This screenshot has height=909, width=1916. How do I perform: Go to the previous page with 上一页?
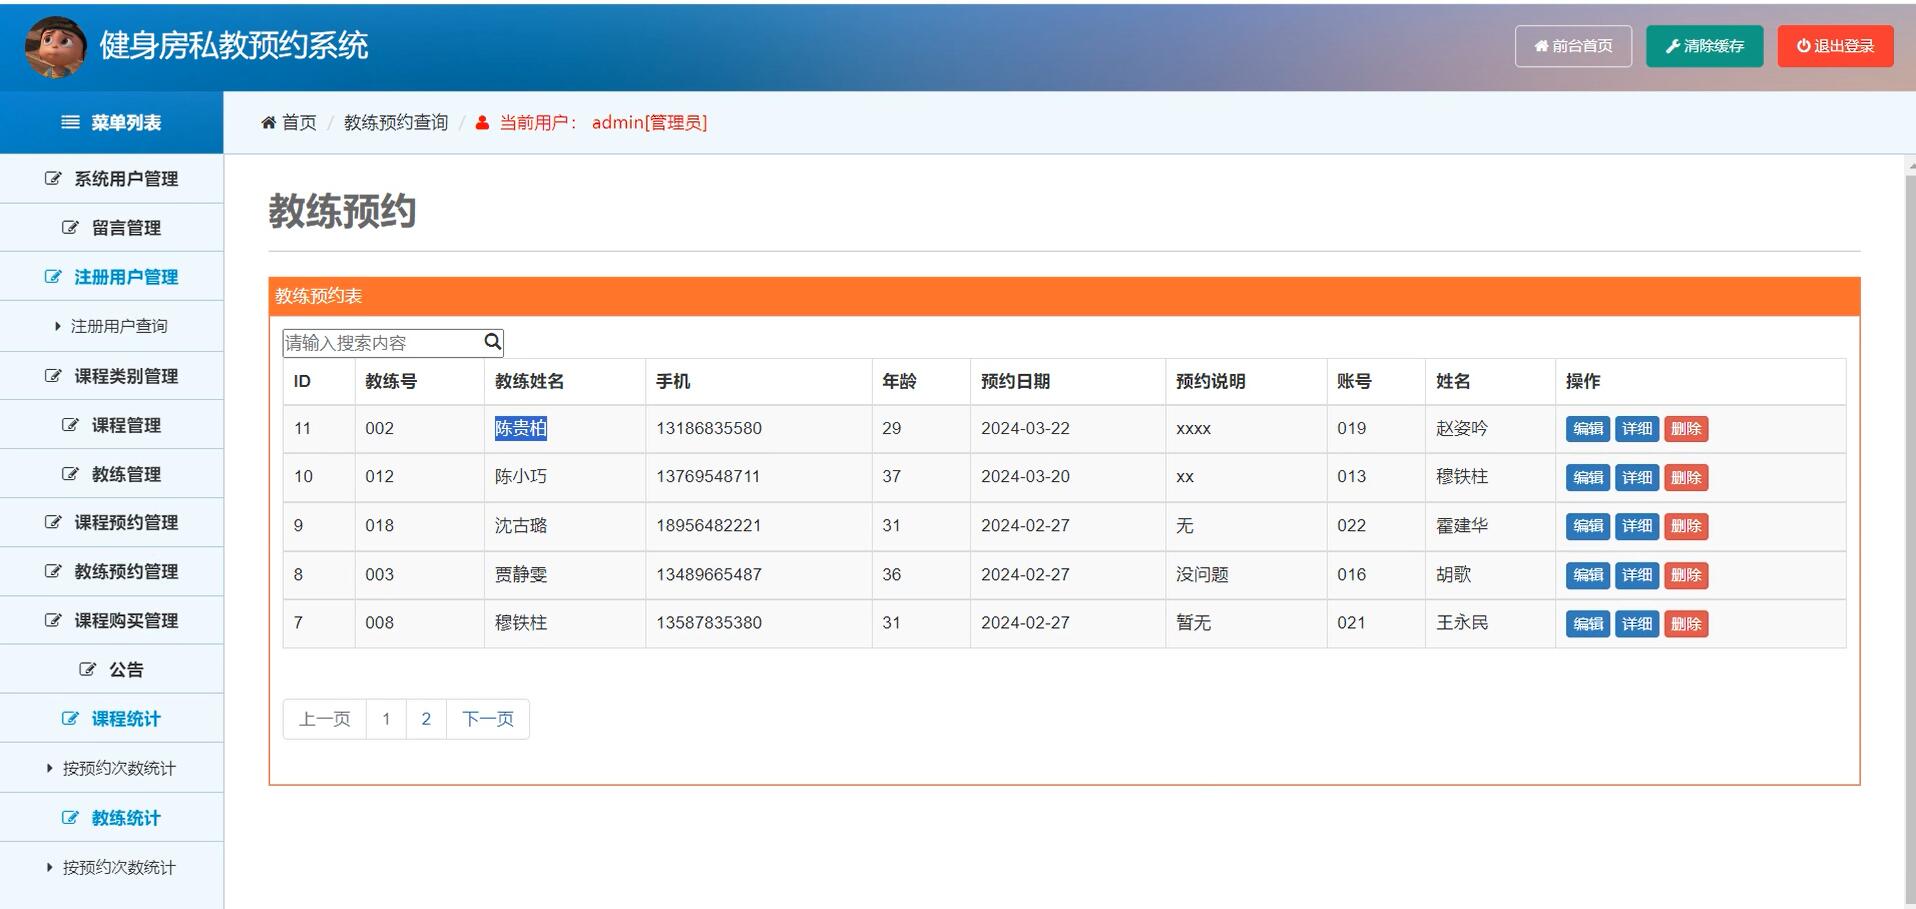[325, 719]
